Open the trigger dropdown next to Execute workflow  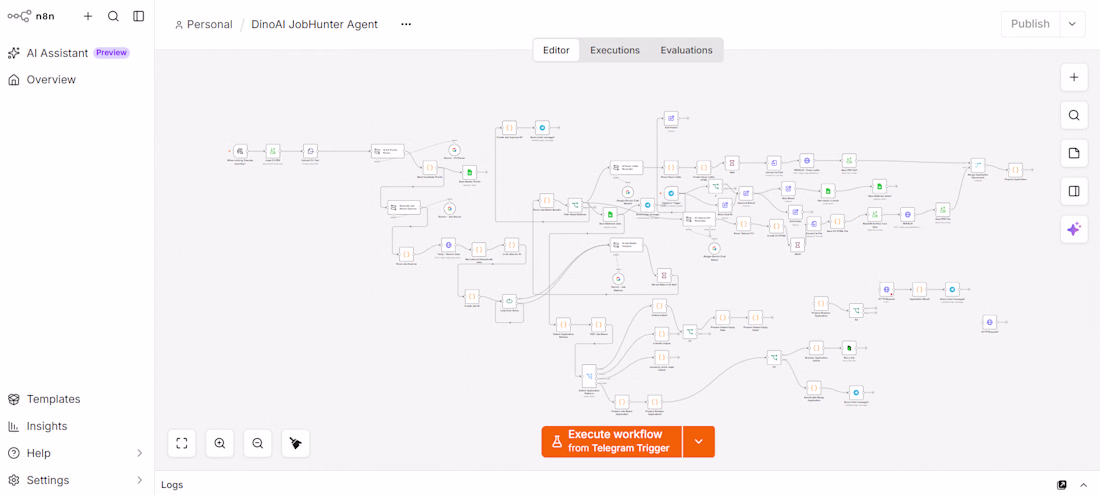pos(699,442)
